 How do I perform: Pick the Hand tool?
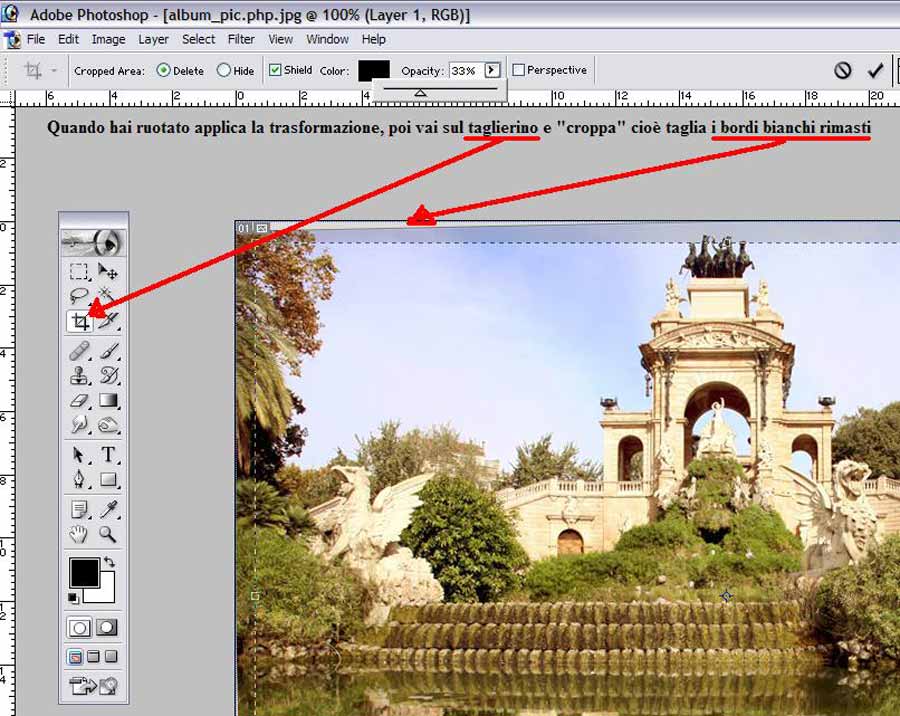click(x=80, y=535)
